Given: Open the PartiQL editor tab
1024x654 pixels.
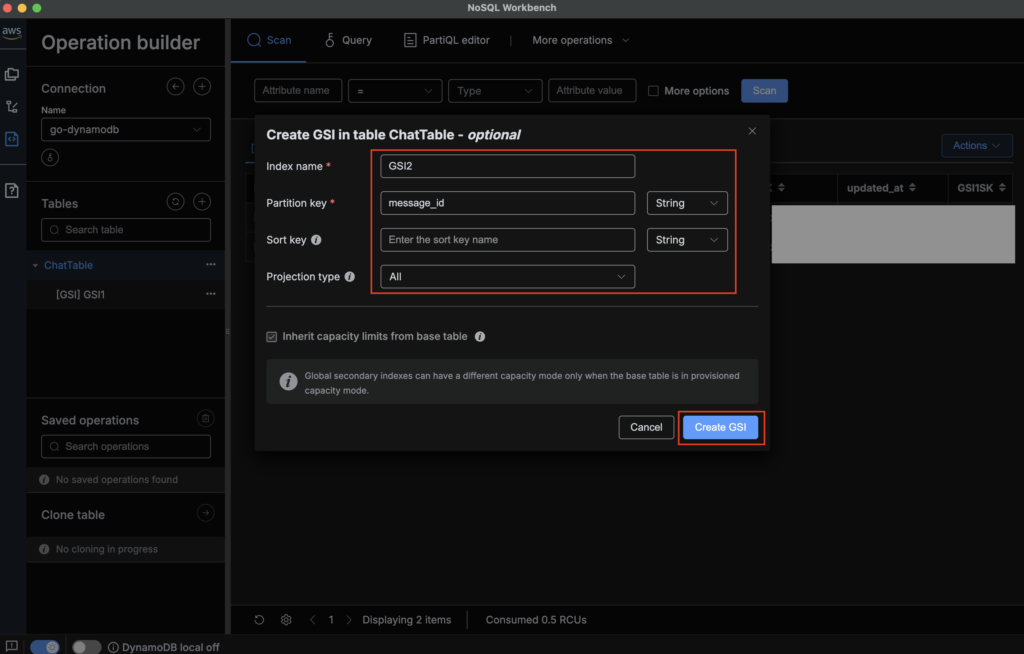Looking at the screenshot, I should coord(447,40).
